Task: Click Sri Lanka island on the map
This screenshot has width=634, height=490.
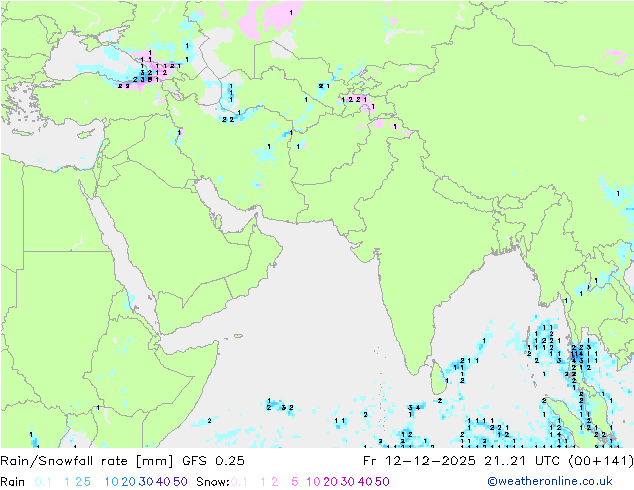Action: [x=440, y=378]
